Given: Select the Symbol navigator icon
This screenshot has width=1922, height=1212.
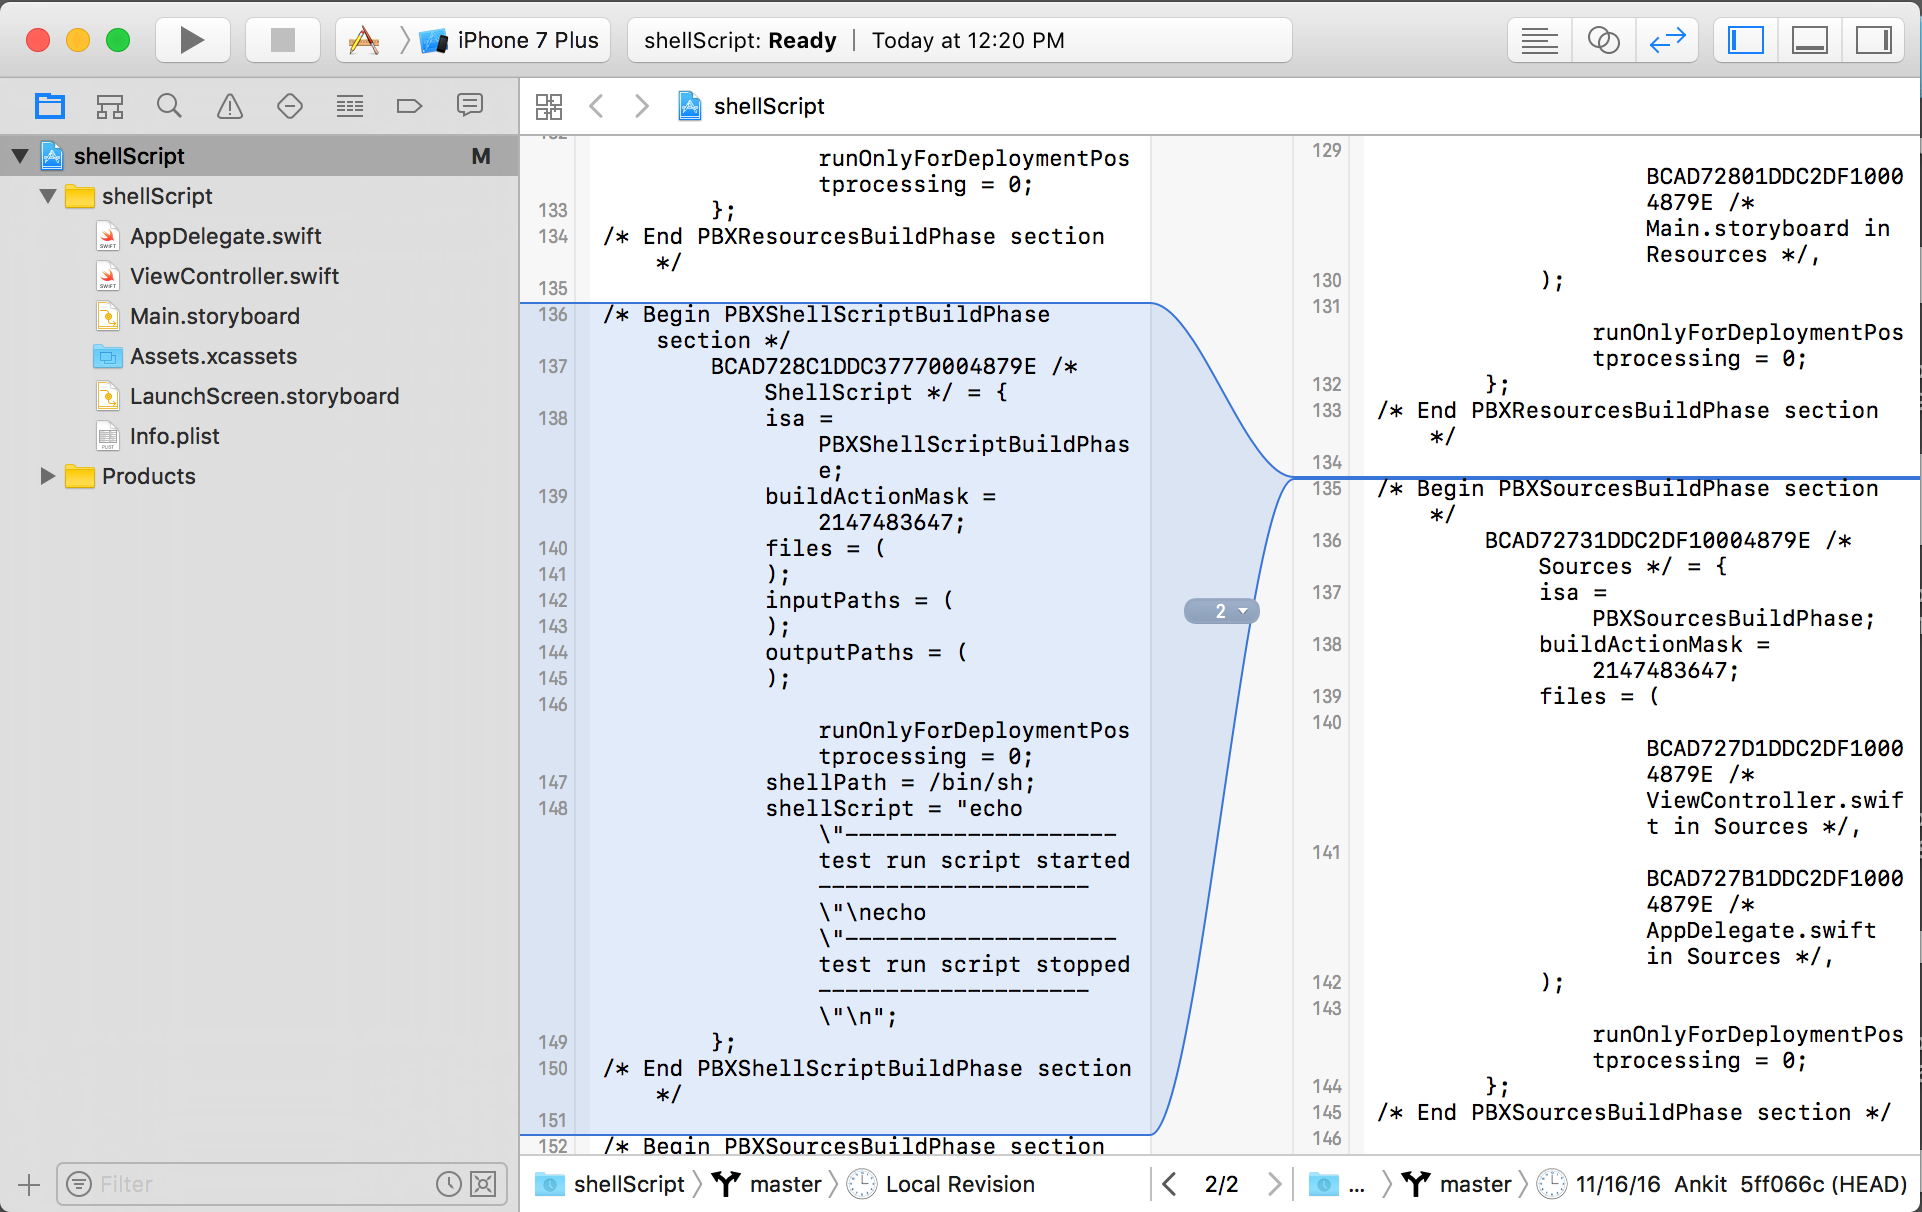Looking at the screenshot, I should [110, 105].
